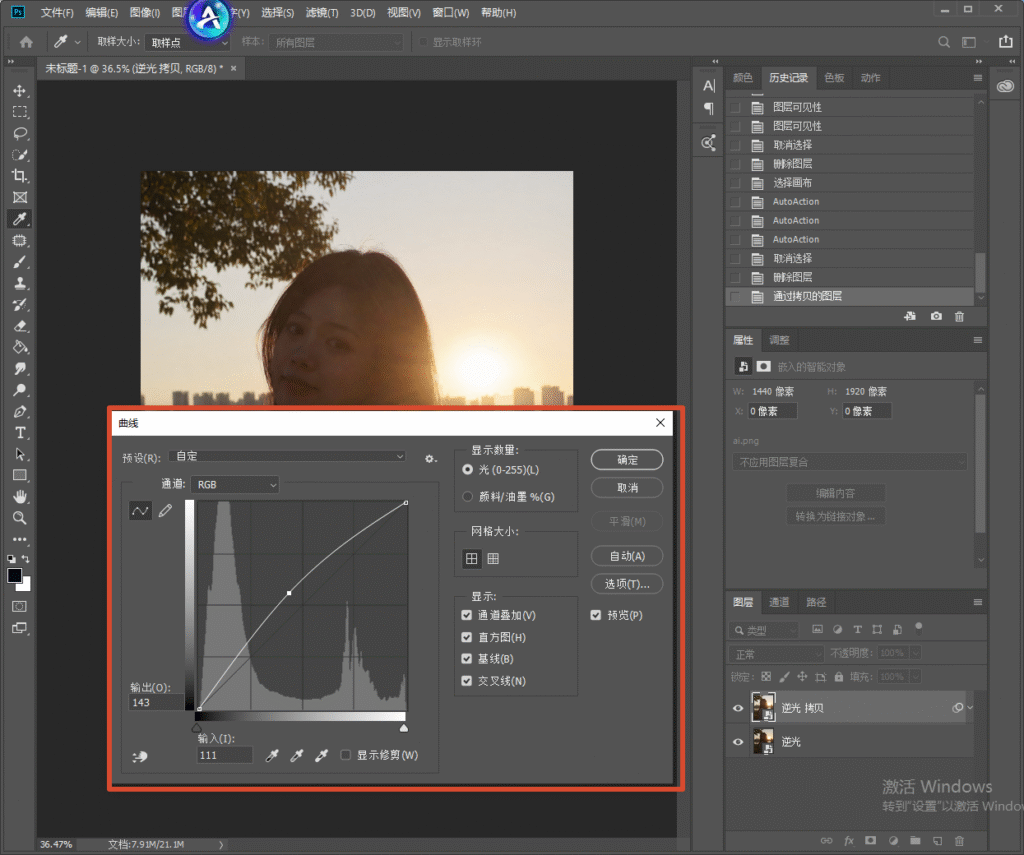Open the 滤镜(T) menu
This screenshot has height=855, width=1024.
(x=322, y=12)
